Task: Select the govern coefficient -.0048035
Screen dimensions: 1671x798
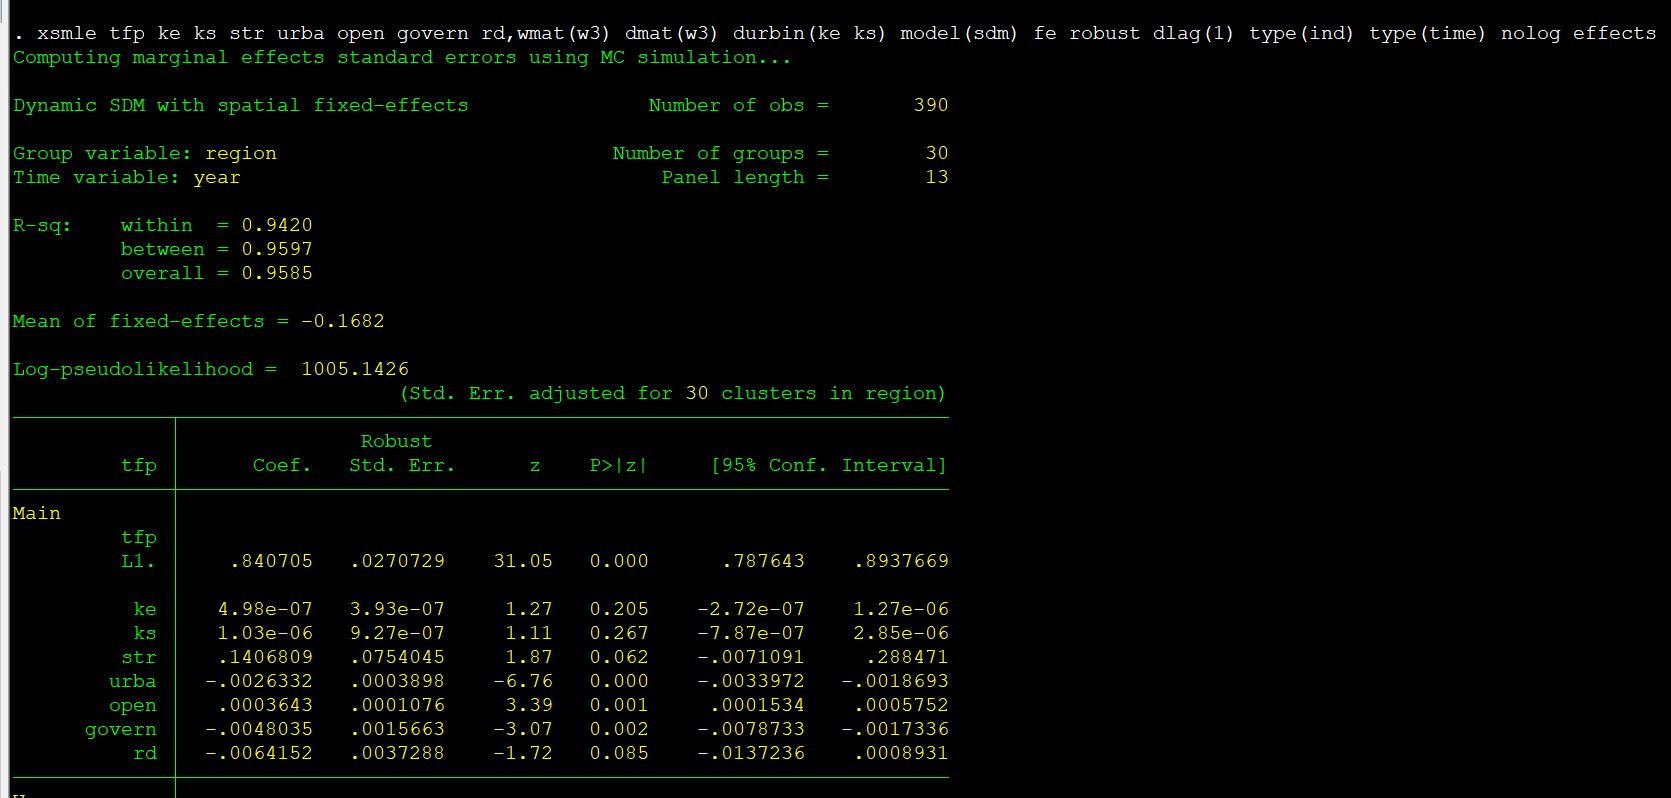Action: [x=259, y=729]
